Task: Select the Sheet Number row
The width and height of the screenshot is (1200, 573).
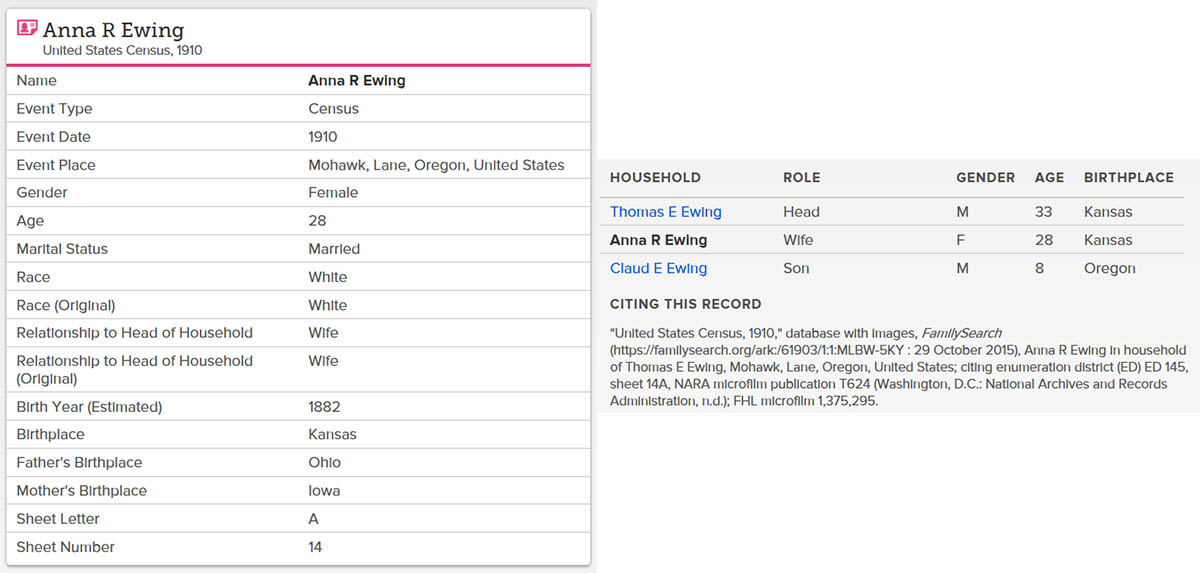Action: pos(298,547)
